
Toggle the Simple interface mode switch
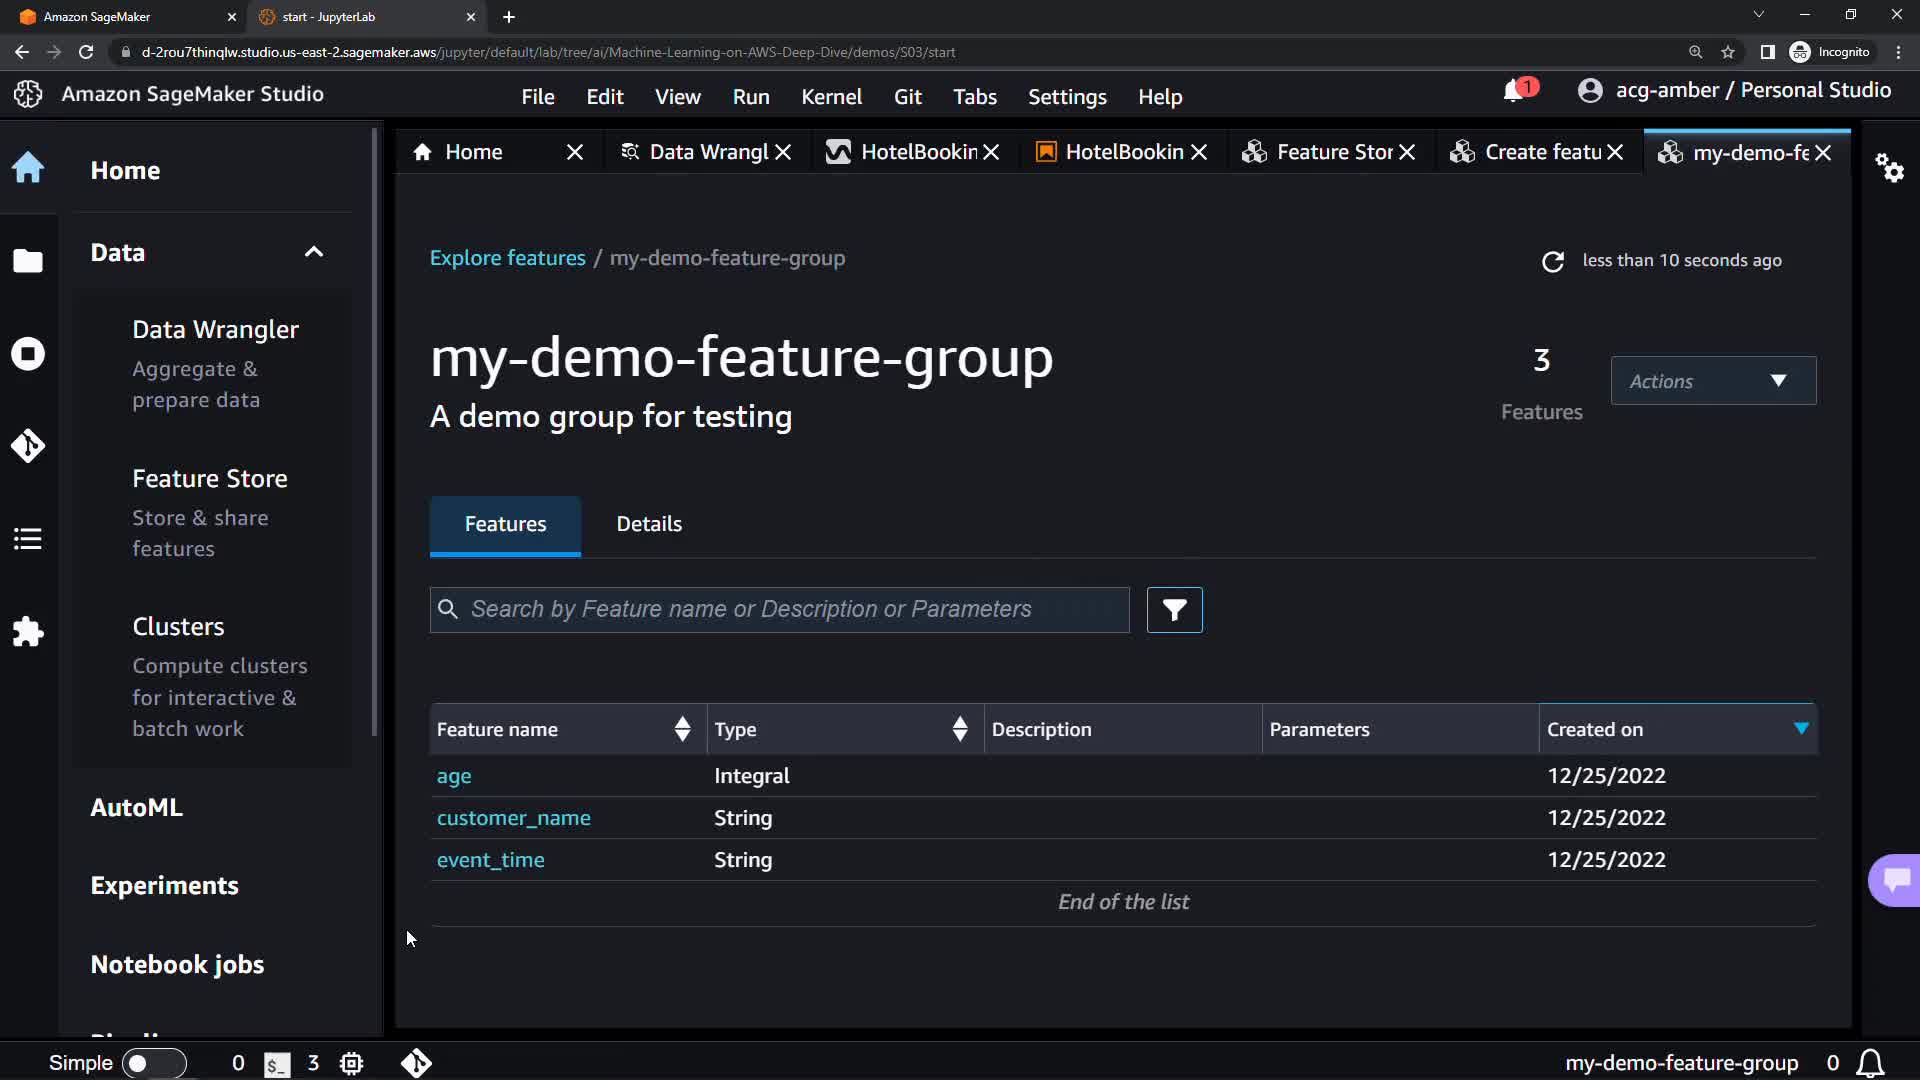(153, 1063)
